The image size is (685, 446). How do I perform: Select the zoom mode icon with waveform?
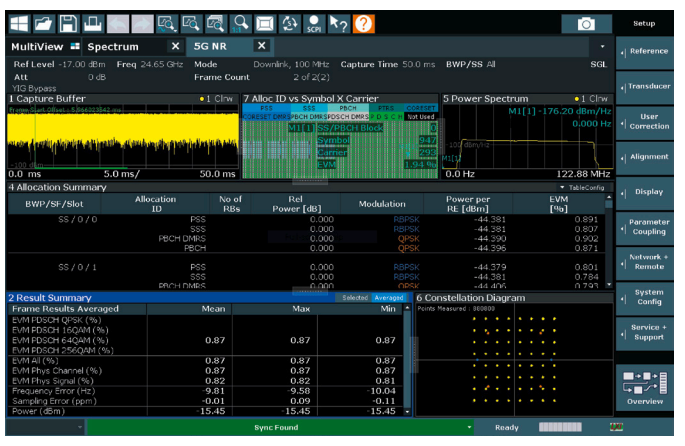[x=167, y=23]
